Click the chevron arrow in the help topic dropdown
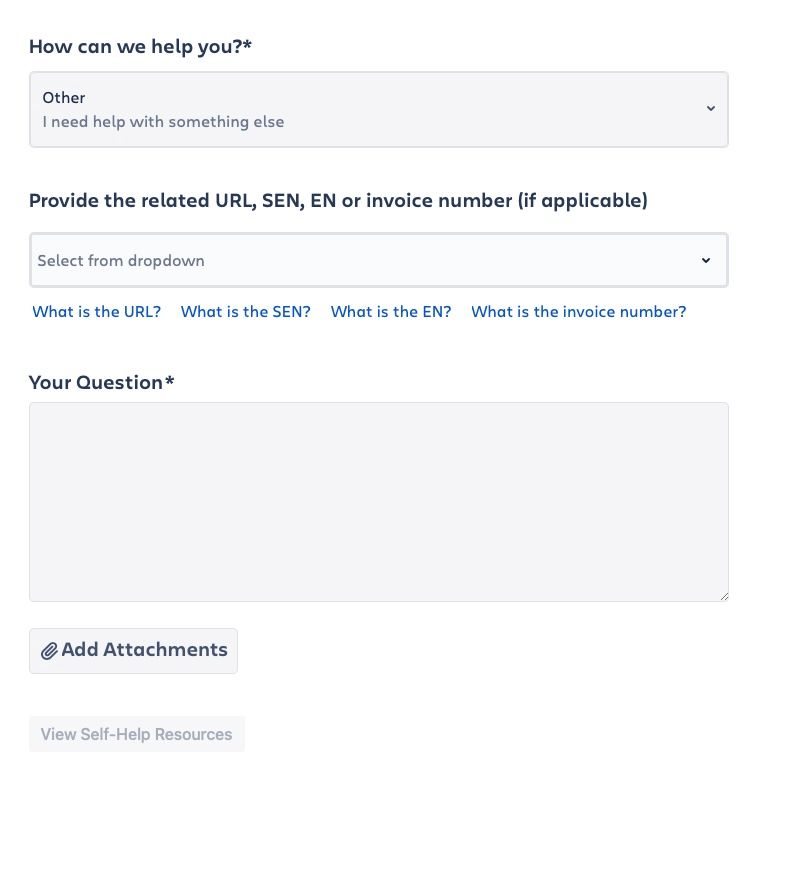Image resolution: width=785 pixels, height=874 pixels. 711,108
